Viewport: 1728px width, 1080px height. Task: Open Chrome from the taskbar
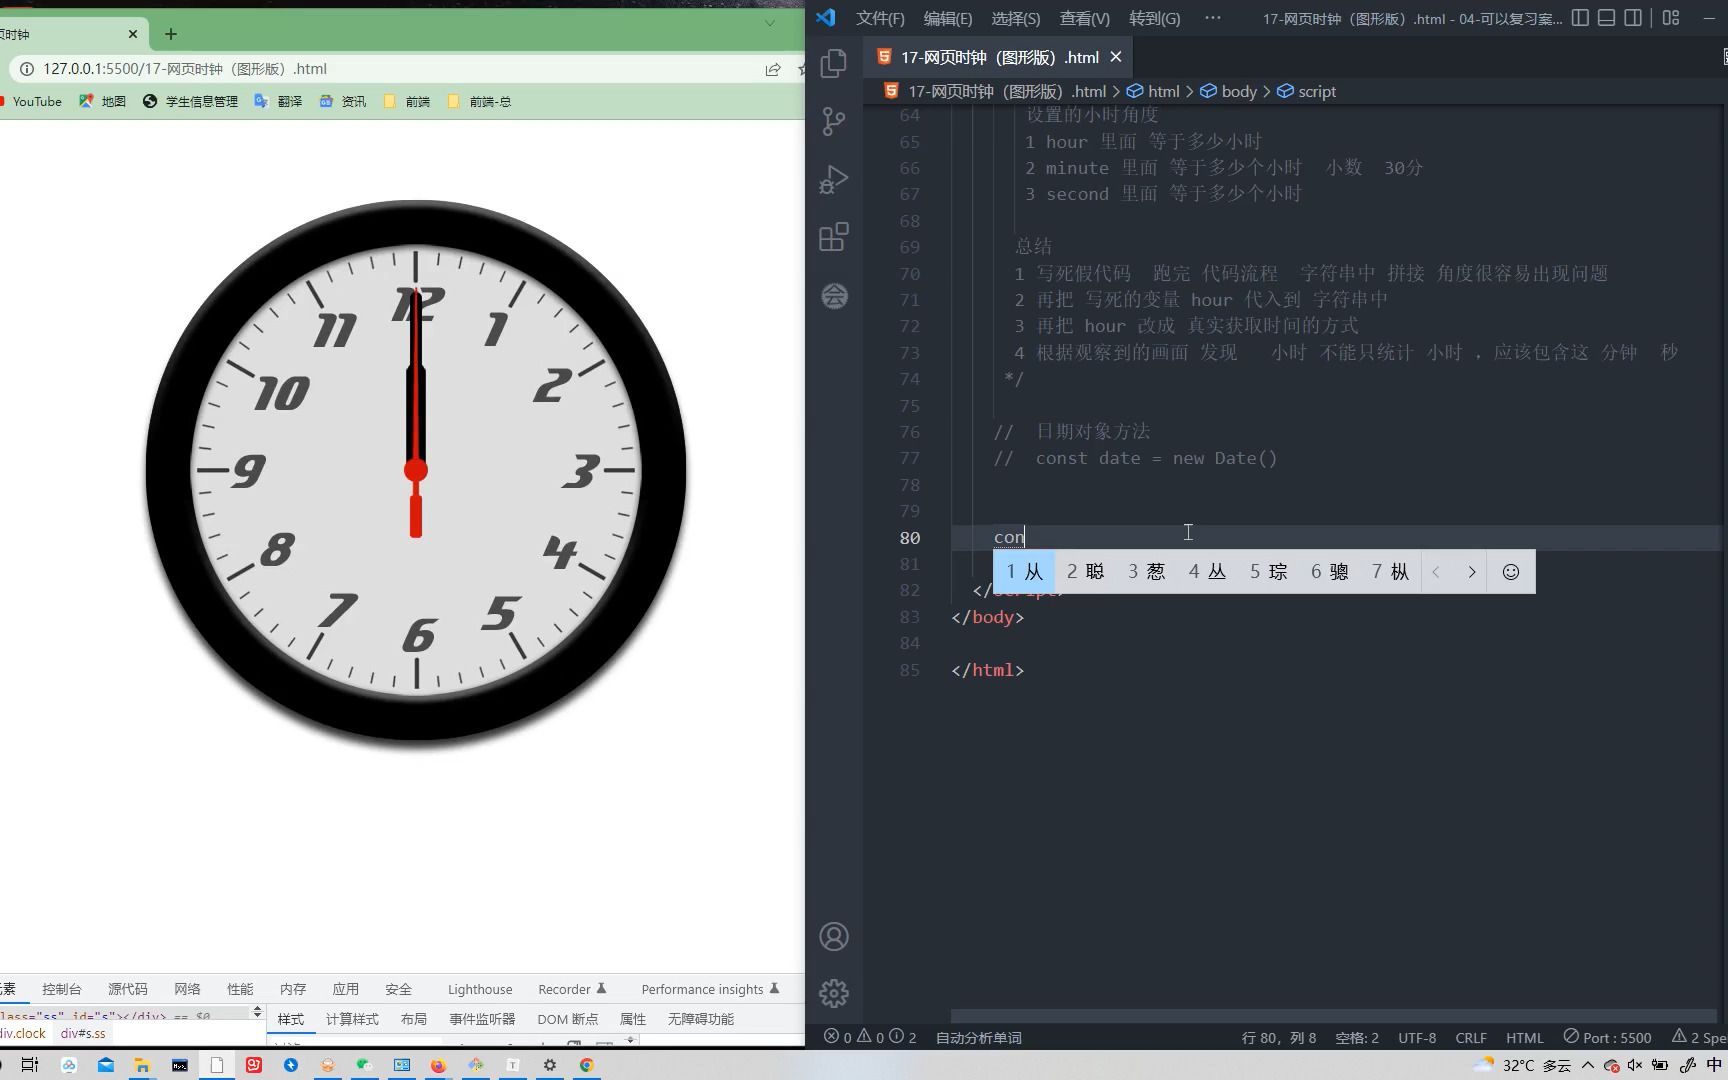tap(586, 1065)
